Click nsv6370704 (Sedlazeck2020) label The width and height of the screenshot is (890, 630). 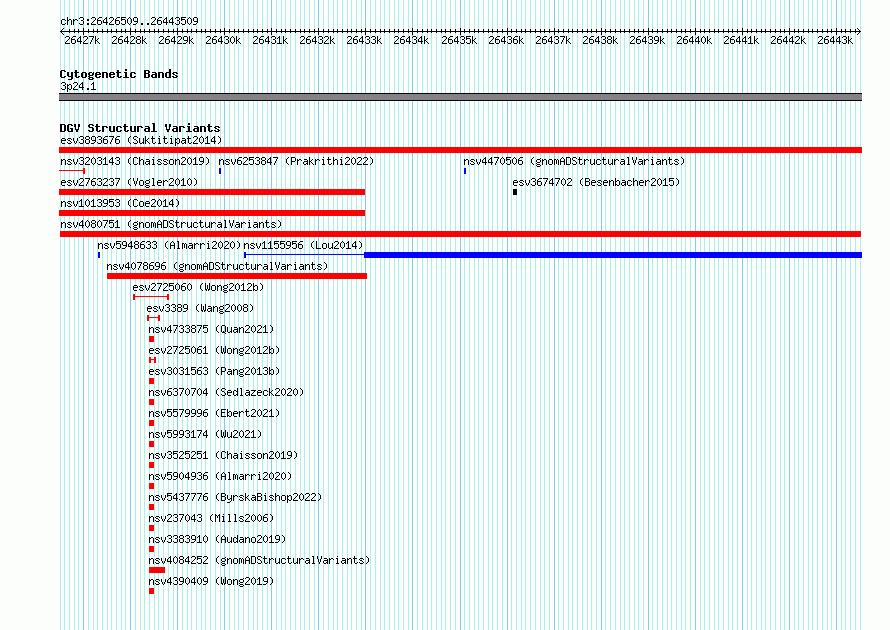[x=226, y=392]
